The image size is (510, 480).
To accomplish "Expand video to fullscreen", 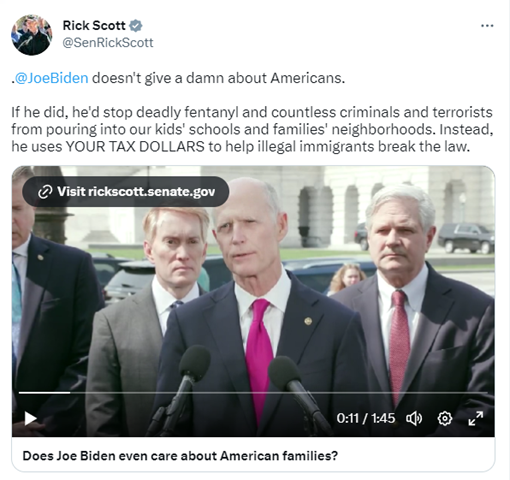I will (476, 418).
